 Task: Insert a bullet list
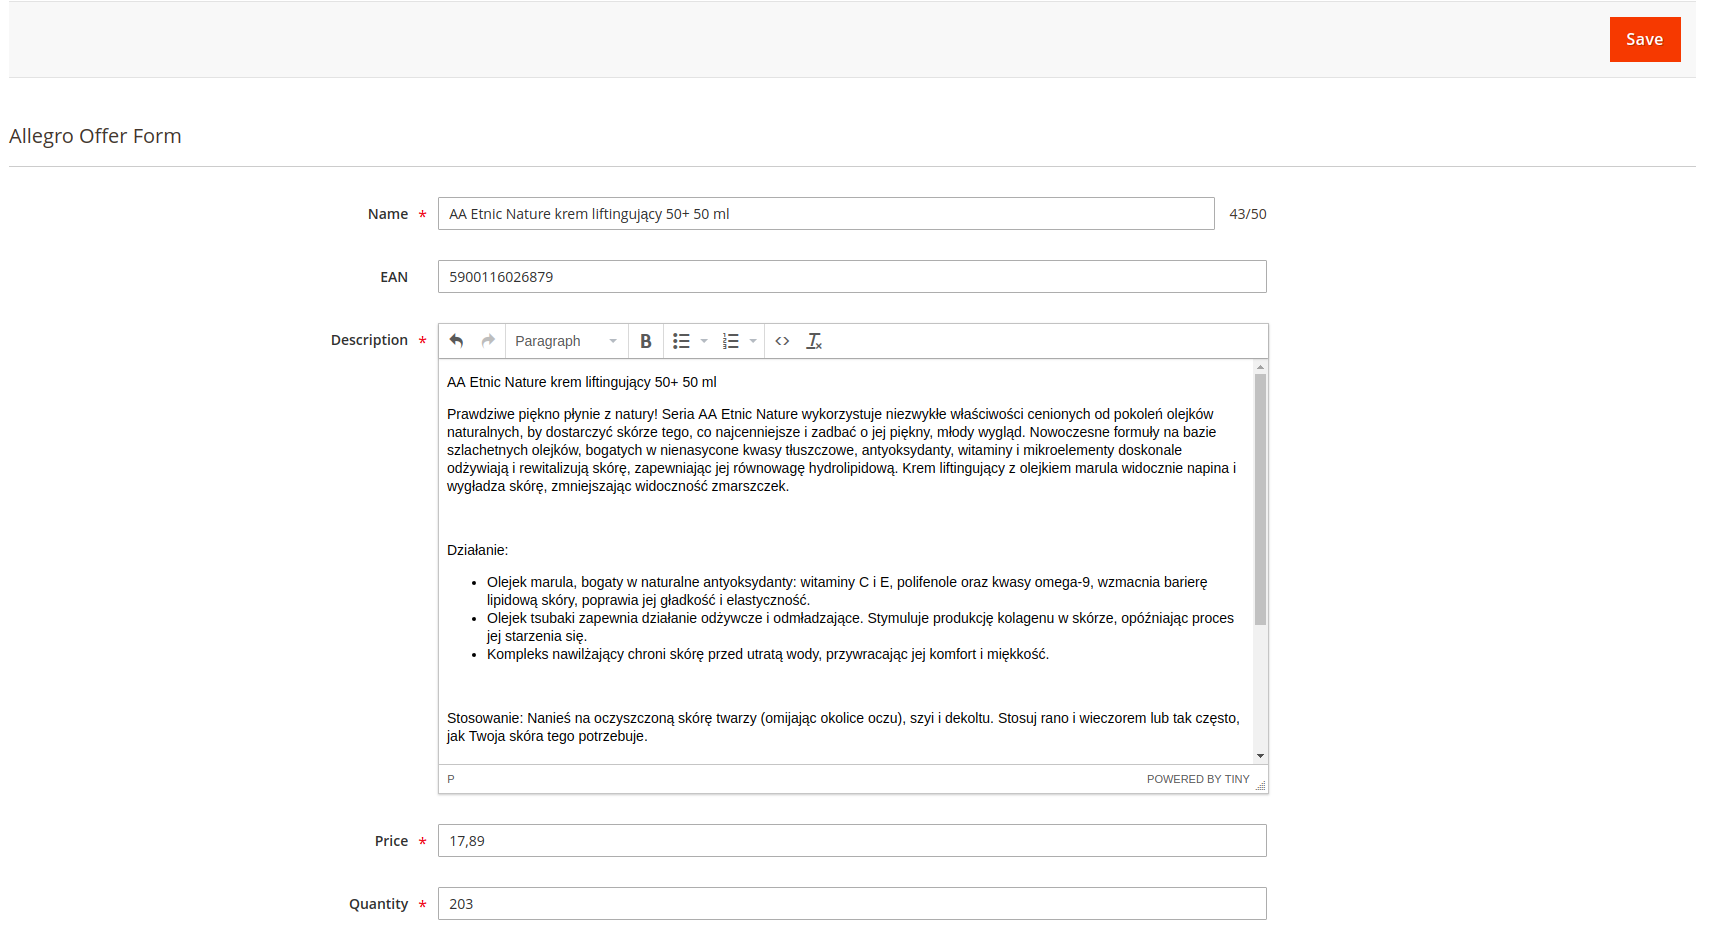pyautogui.click(x=681, y=341)
